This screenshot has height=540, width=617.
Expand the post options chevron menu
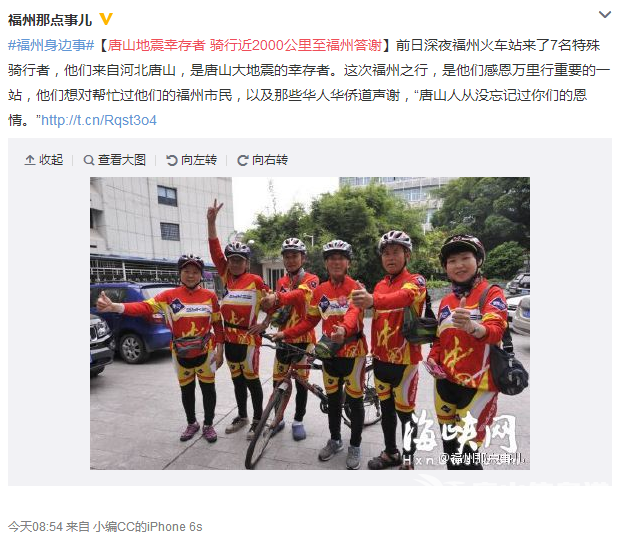pos(604,15)
